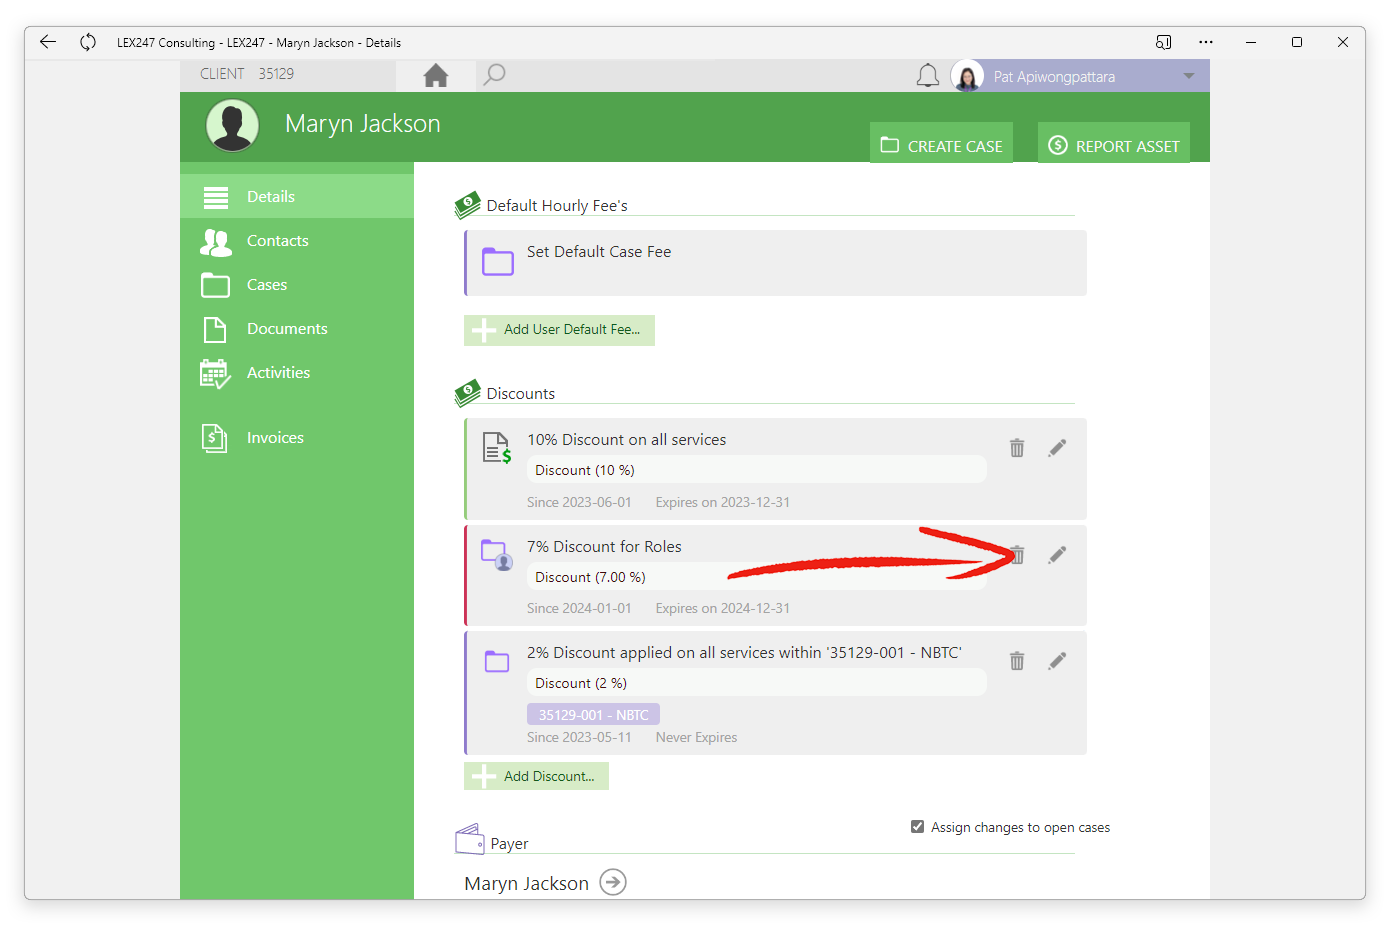The width and height of the screenshot is (1390, 925).
Task: Open Contacts in sidebar
Action: (297, 240)
